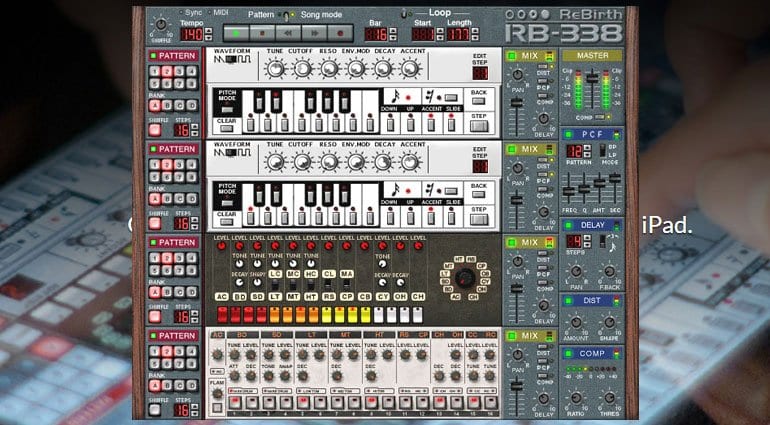
Task: Move the PCF Freq slider
Action: tap(569, 191)
